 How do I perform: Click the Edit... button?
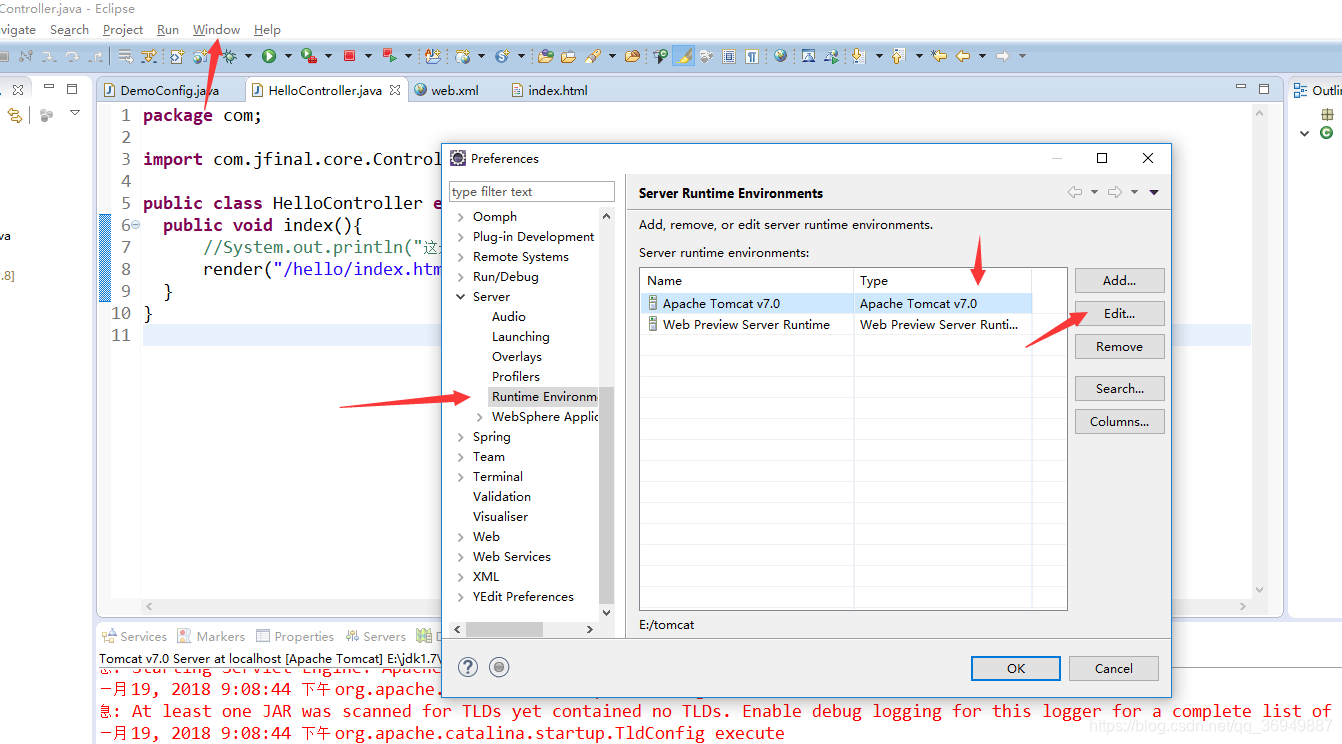1119,313
